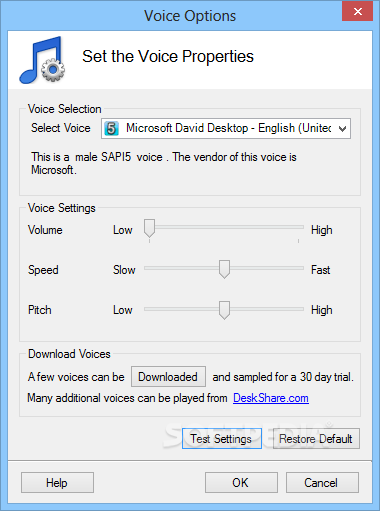380x511 pixels.
Task: Click the 'Speed' label
Action: [43, 270]
